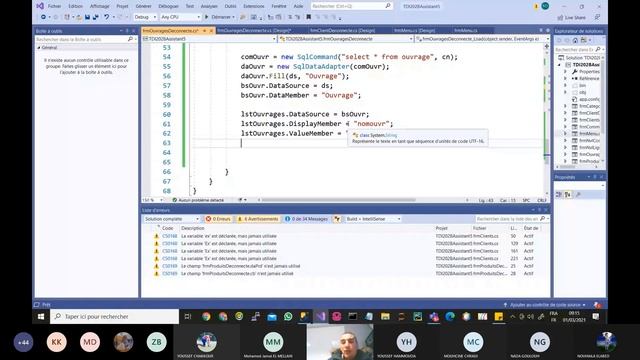
Task: Open the Microsoft Edge taskbar icon
Action: tap(450, 316)
